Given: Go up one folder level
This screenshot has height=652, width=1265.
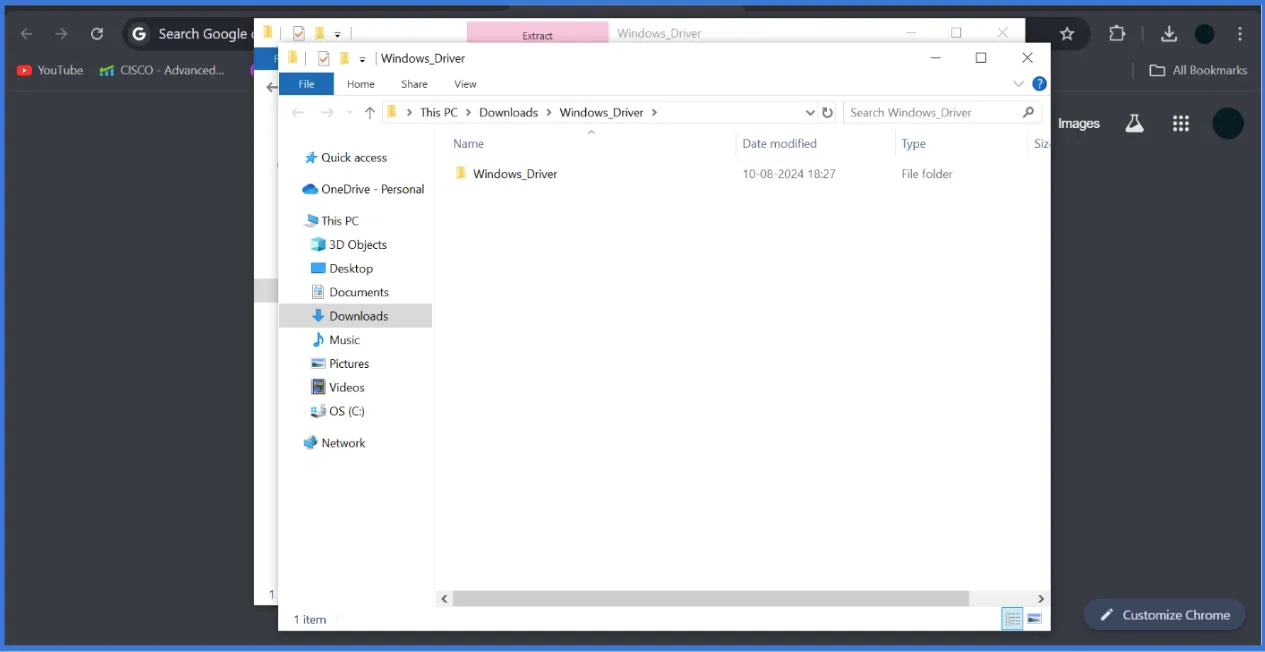Looking at the screenshot, I should pos(369,112).
